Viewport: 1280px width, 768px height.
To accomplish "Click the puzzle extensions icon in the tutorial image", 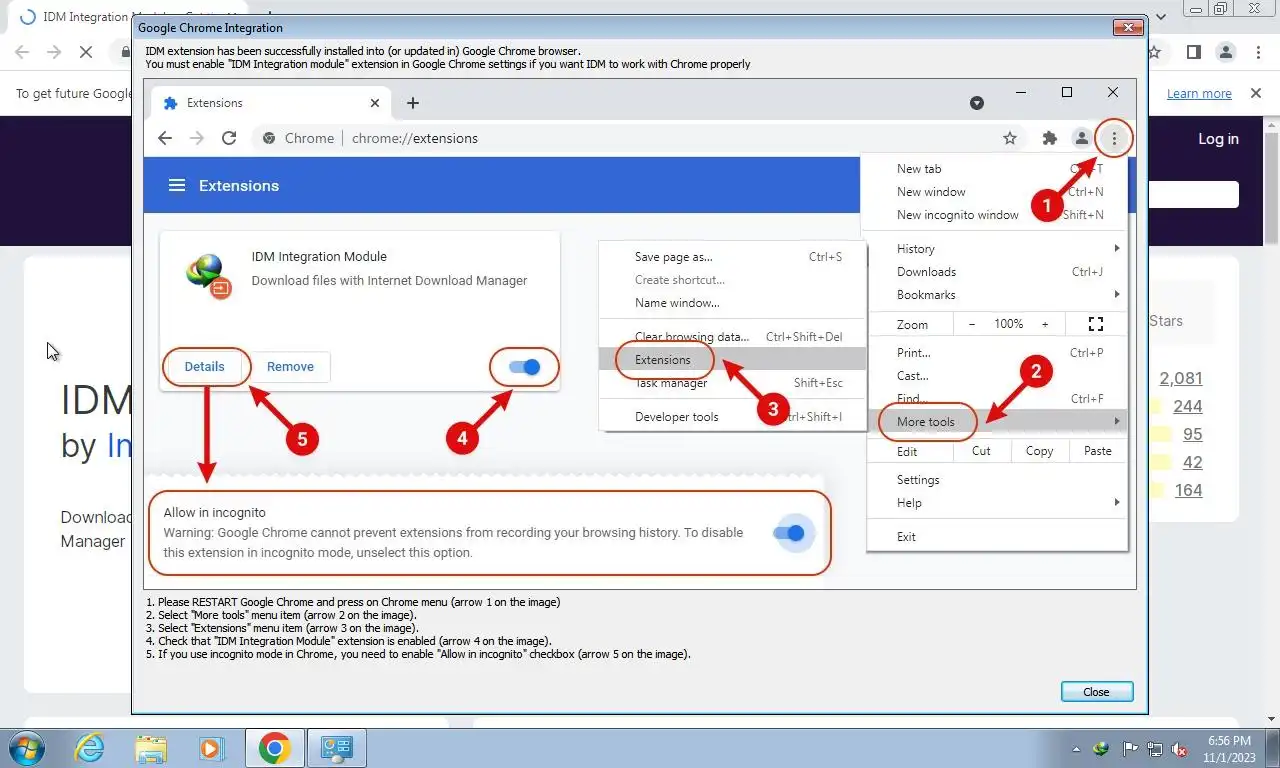I will [1049, 138].
